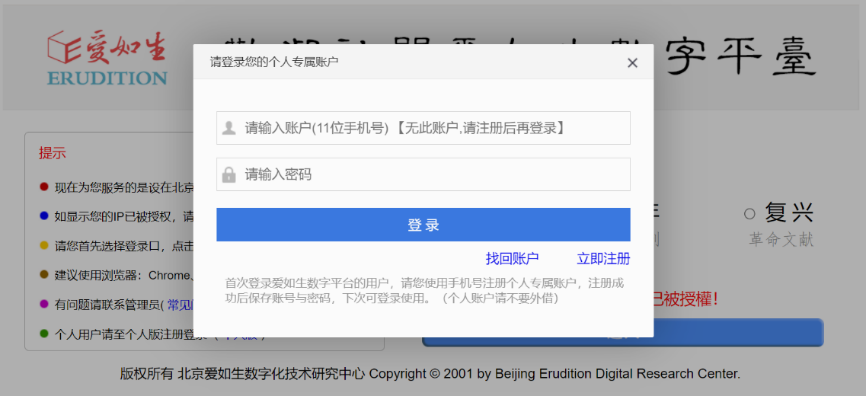Close the personal account login dialog
This screenshot has width=866, height=396.
pos(632,63)
